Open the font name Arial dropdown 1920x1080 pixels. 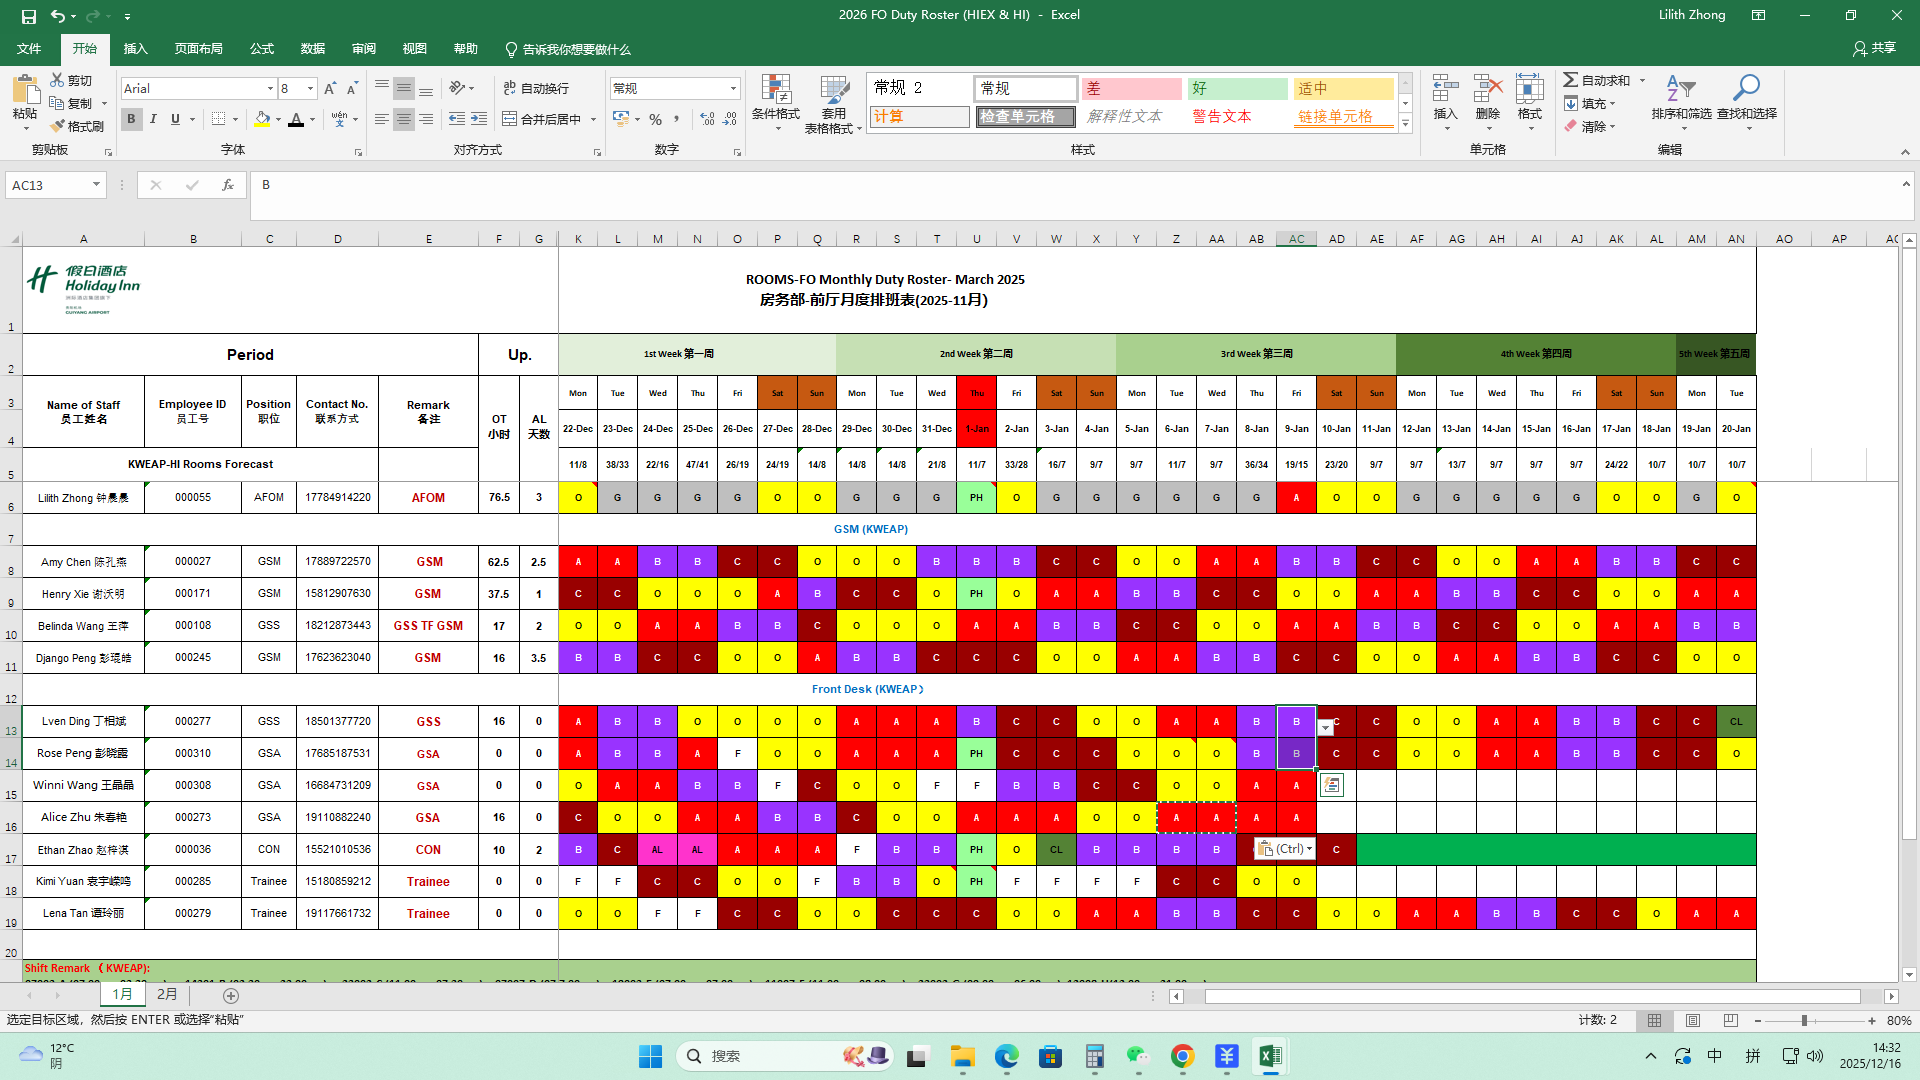point(270,89)
